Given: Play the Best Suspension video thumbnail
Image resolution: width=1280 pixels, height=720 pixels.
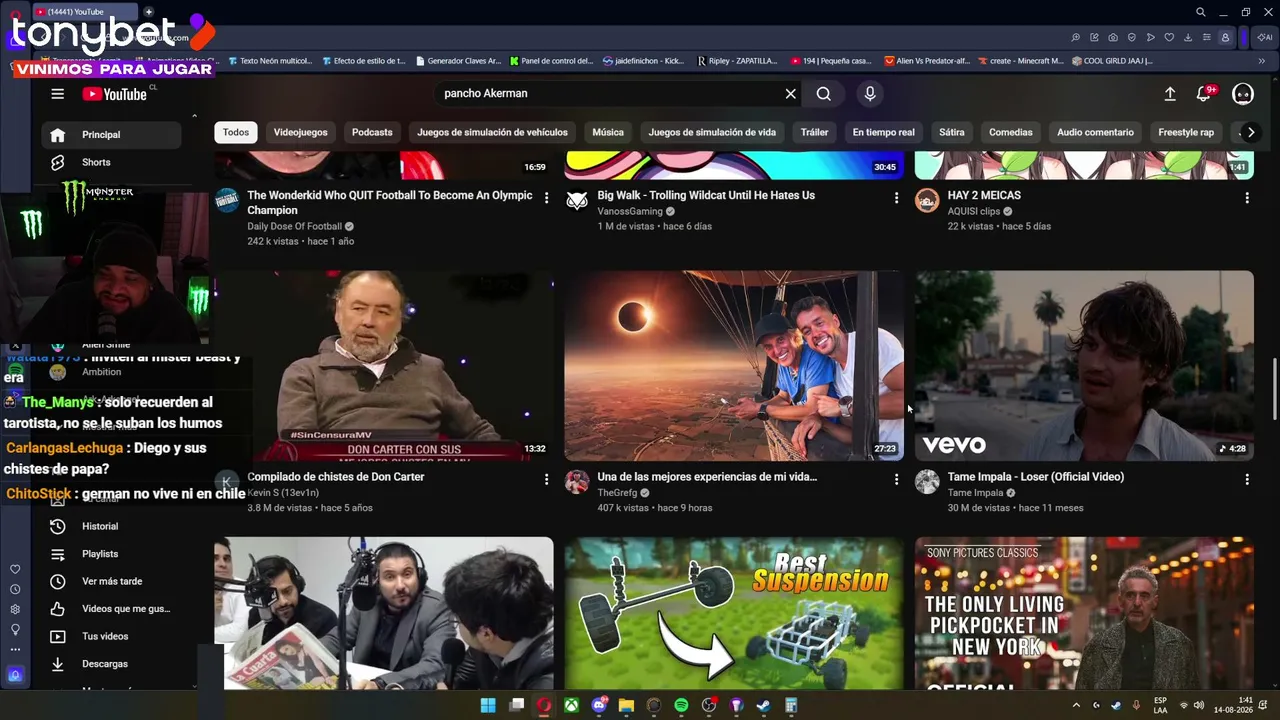Looking at the screenshot, I should click(x=734, y=613).
